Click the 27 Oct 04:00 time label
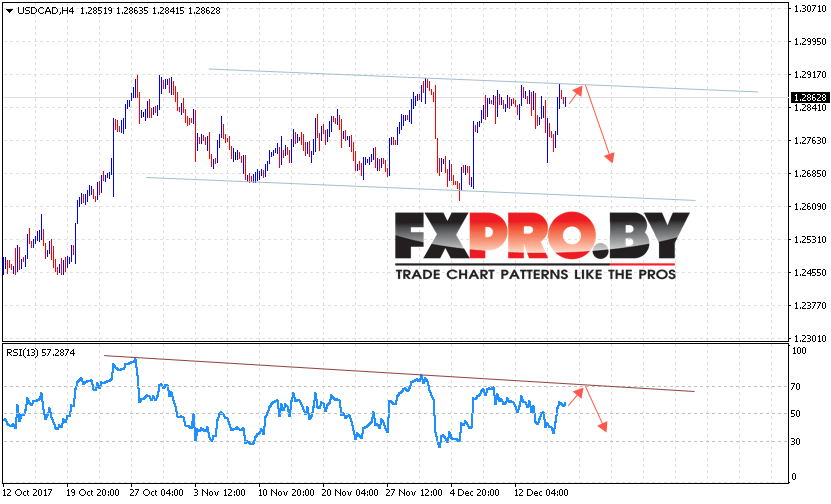This screenshot has width=831, height=504. [x=156, y=493]
